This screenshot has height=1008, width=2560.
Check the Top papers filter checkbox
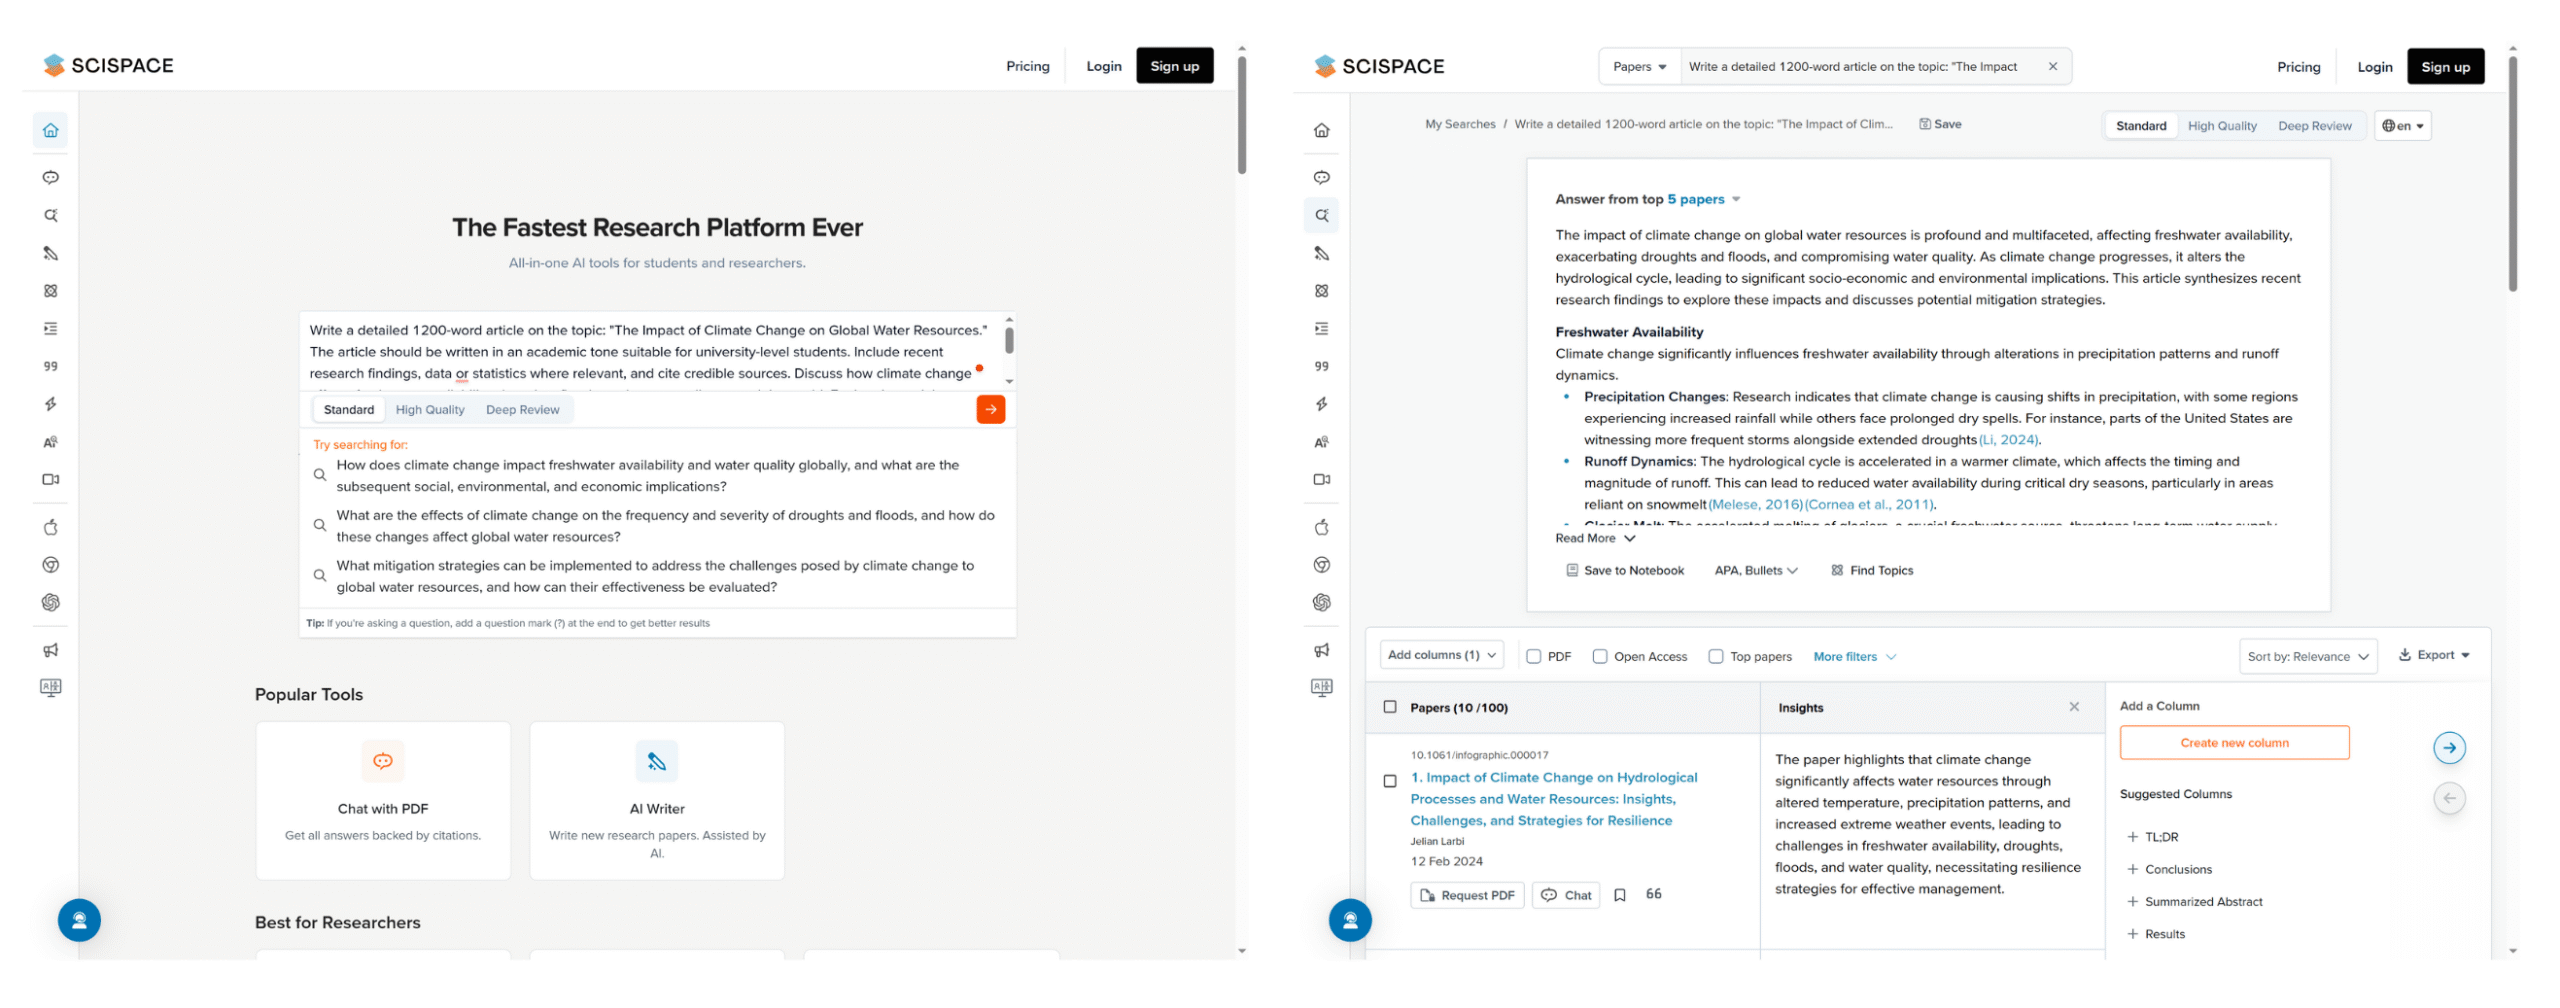[1715, 657]
